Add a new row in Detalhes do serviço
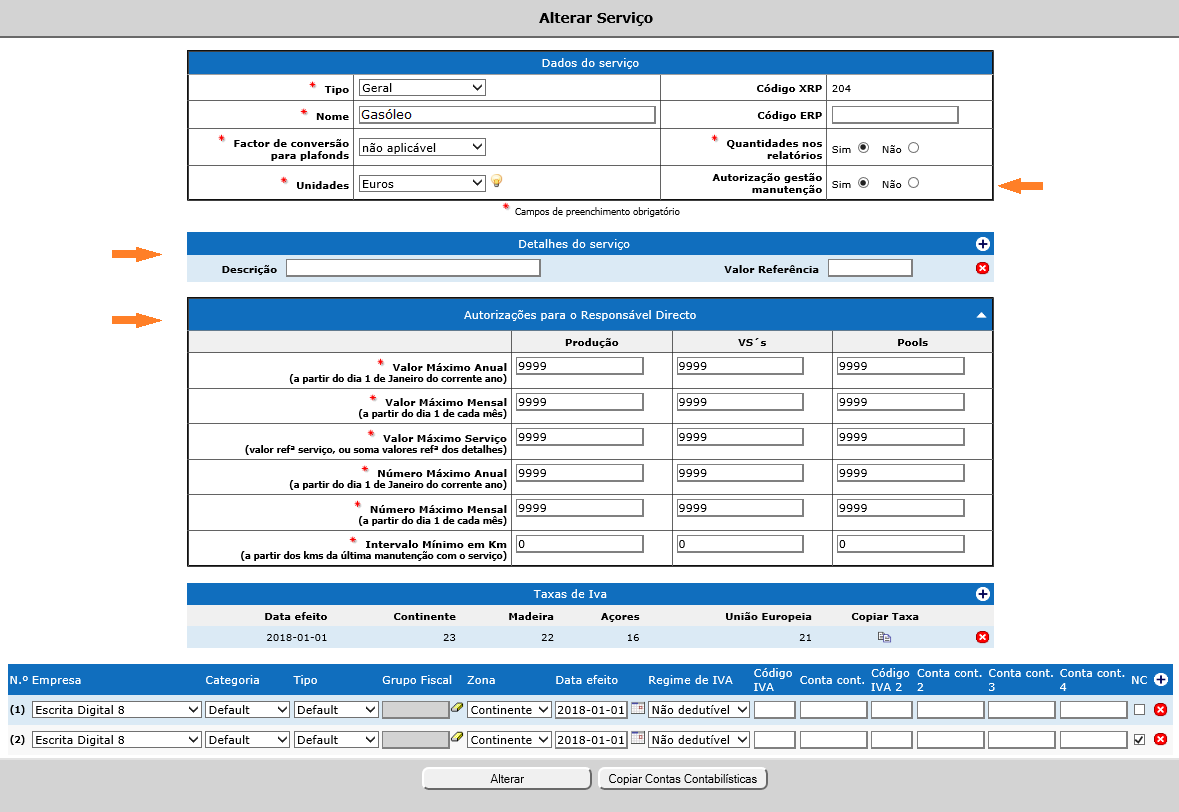 click(982, 244)
